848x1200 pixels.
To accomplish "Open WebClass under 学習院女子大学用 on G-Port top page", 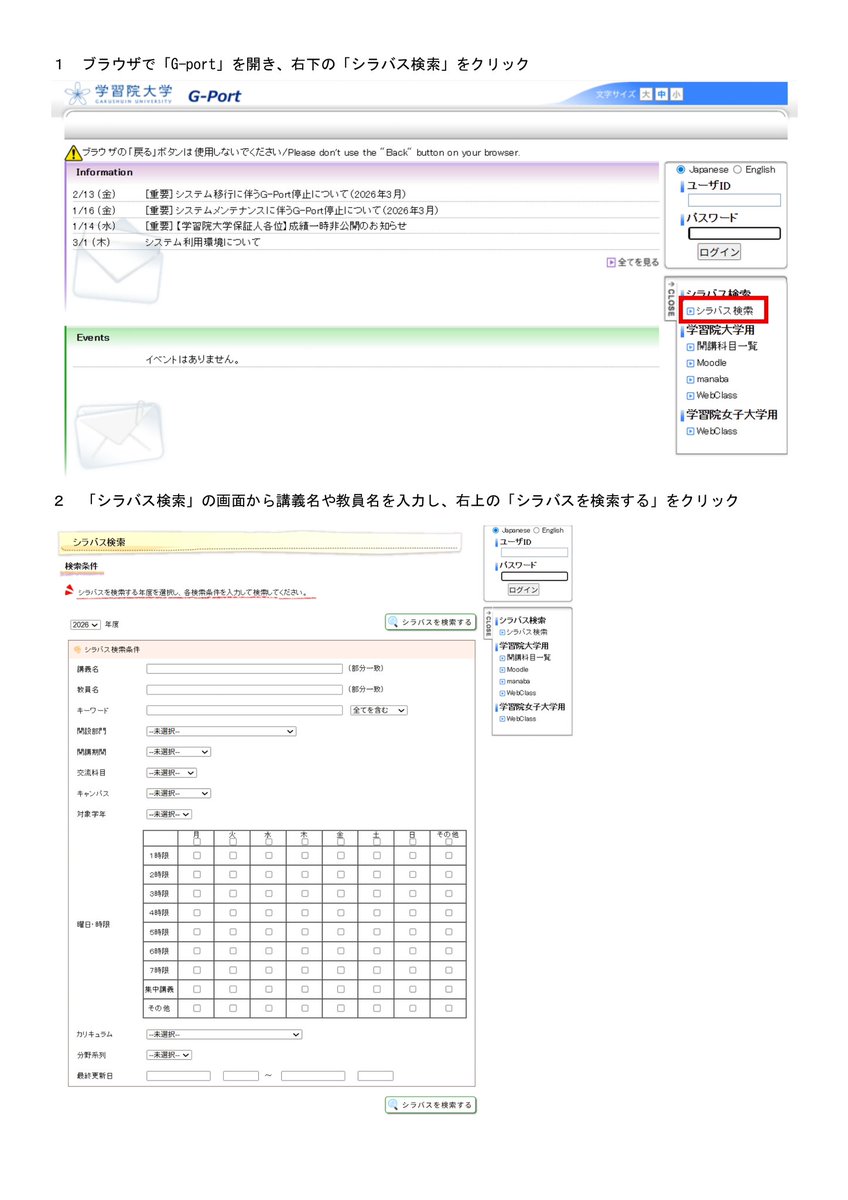I will (716, 431).
